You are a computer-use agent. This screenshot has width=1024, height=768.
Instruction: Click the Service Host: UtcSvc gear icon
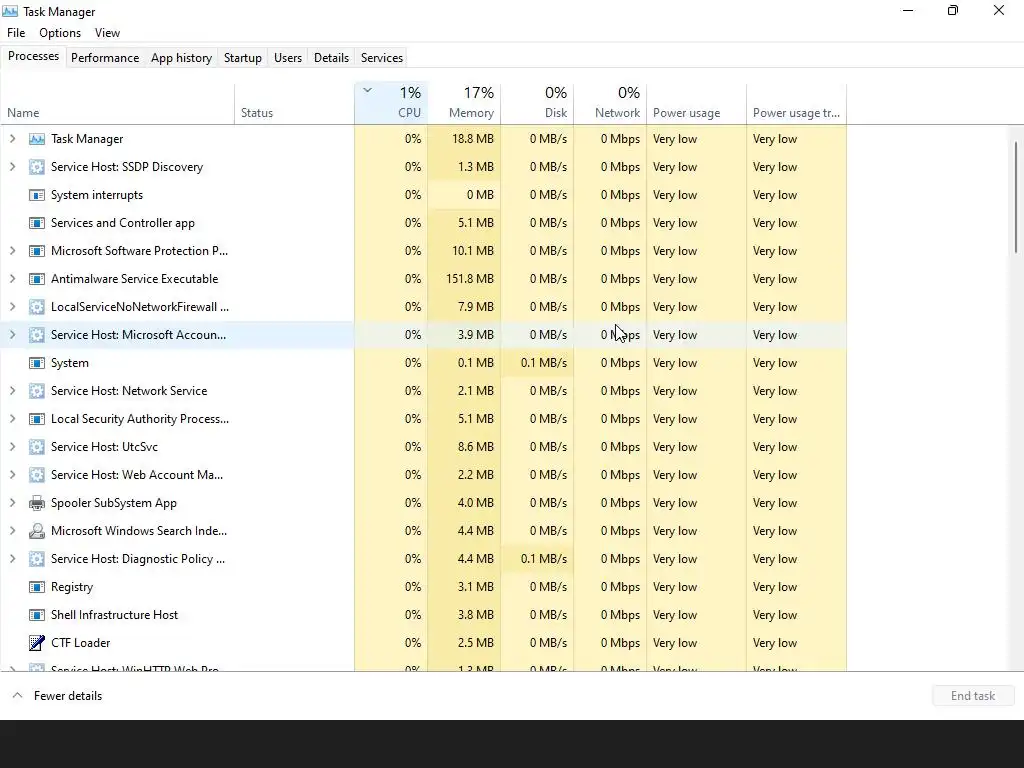point(37,447)
